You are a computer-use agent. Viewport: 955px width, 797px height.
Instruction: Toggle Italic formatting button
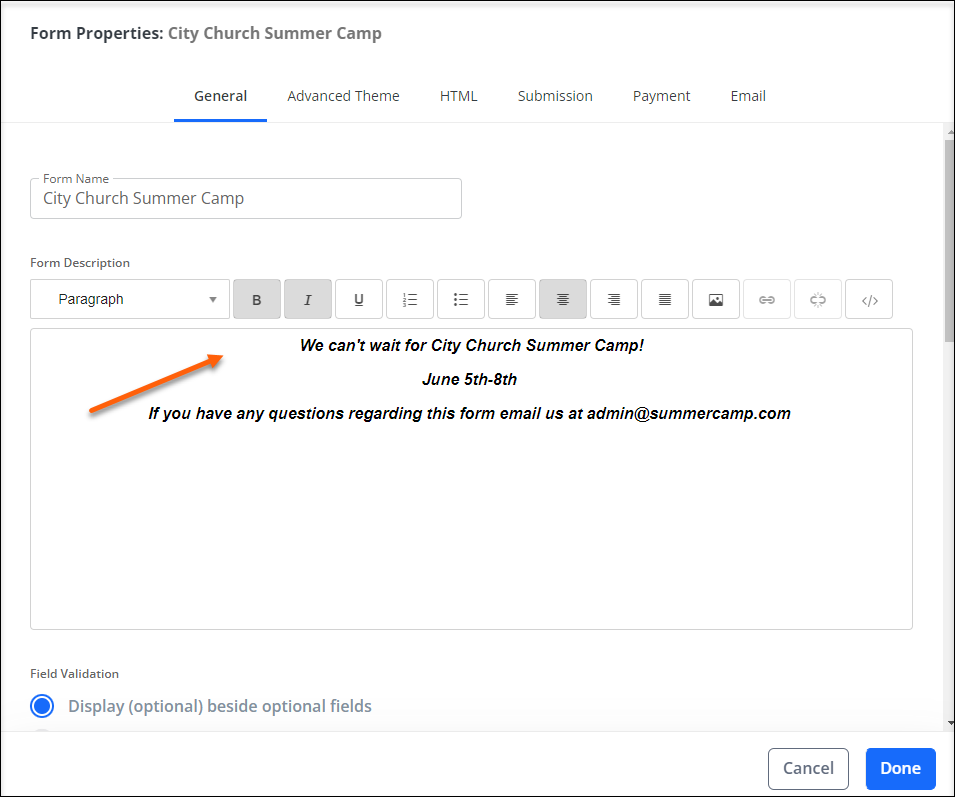[x=308, y=299]
